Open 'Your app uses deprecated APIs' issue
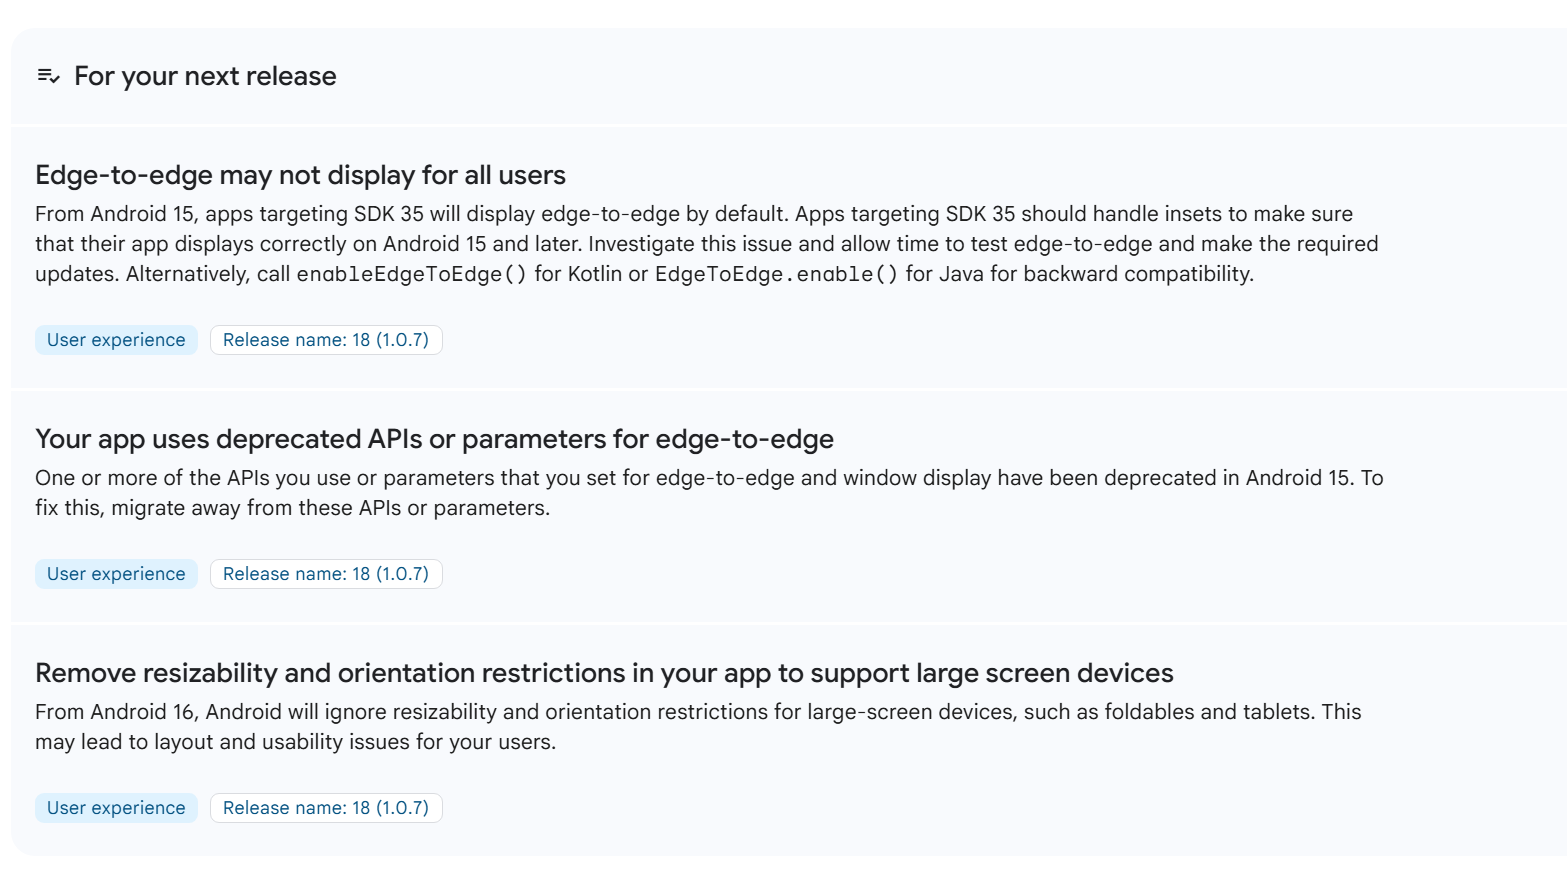Screen dimensions: 1567x880 coord(434,439)
